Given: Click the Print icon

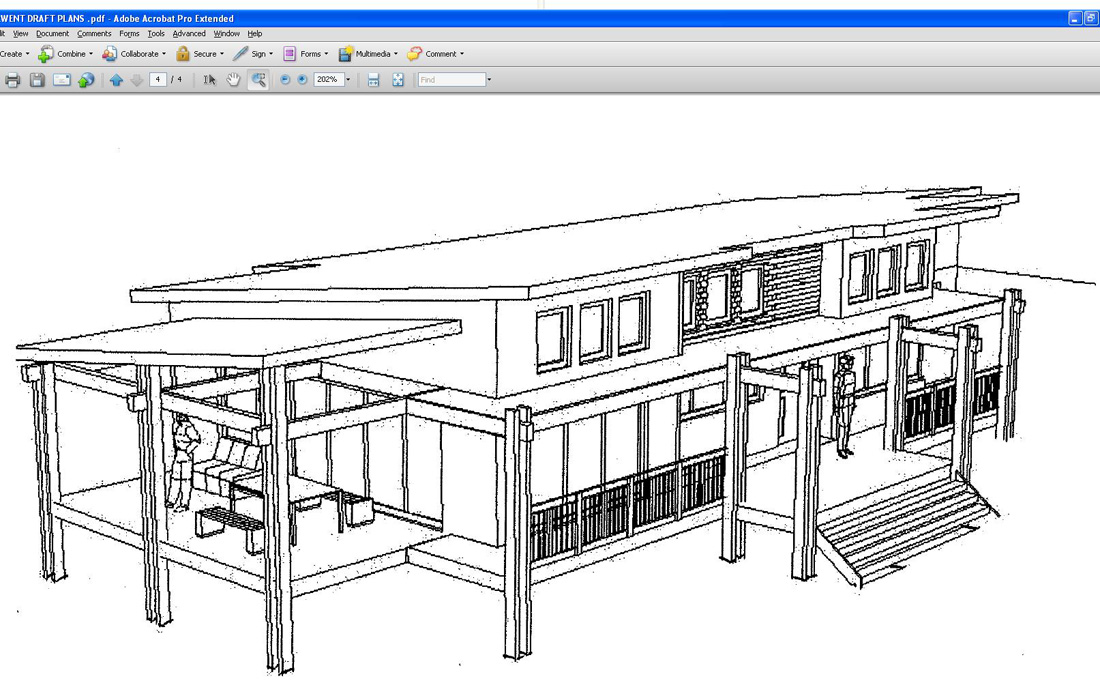Looking at the screenshot, I should click(x=12, y=80).
